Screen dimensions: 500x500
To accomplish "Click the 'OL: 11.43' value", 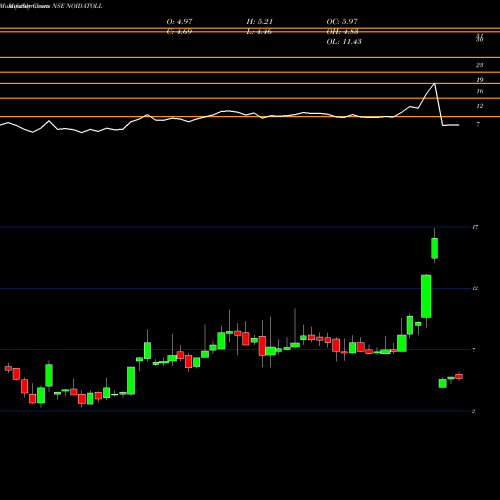I will click(344, 42).
